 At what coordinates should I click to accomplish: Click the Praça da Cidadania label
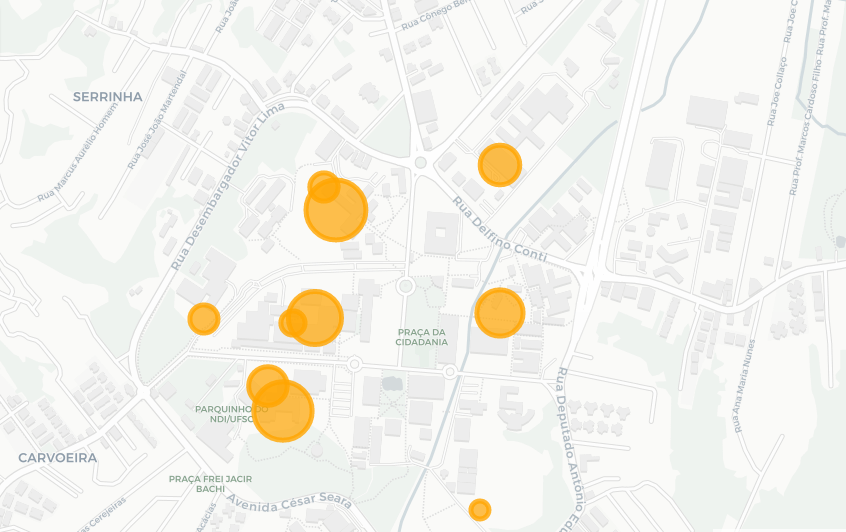422,337
